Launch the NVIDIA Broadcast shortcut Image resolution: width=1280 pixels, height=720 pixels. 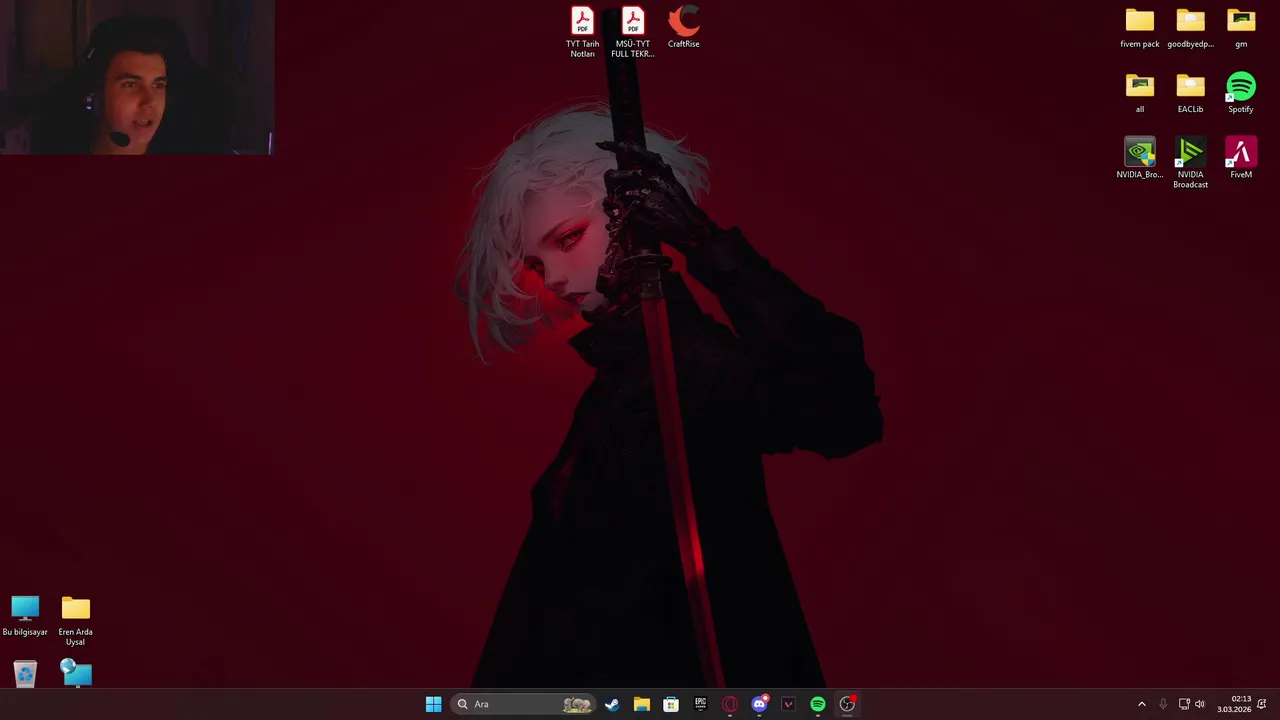[1190, 163]
